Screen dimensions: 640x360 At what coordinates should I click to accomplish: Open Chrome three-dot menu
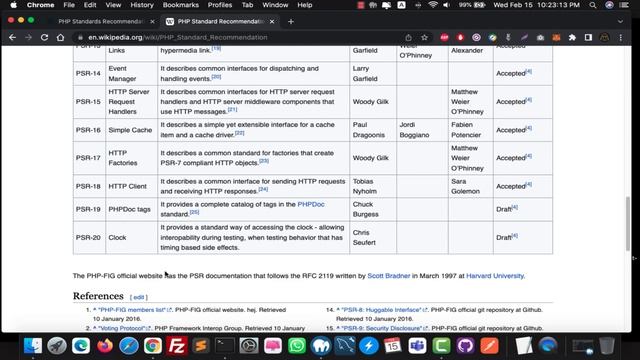pos(621,38)
